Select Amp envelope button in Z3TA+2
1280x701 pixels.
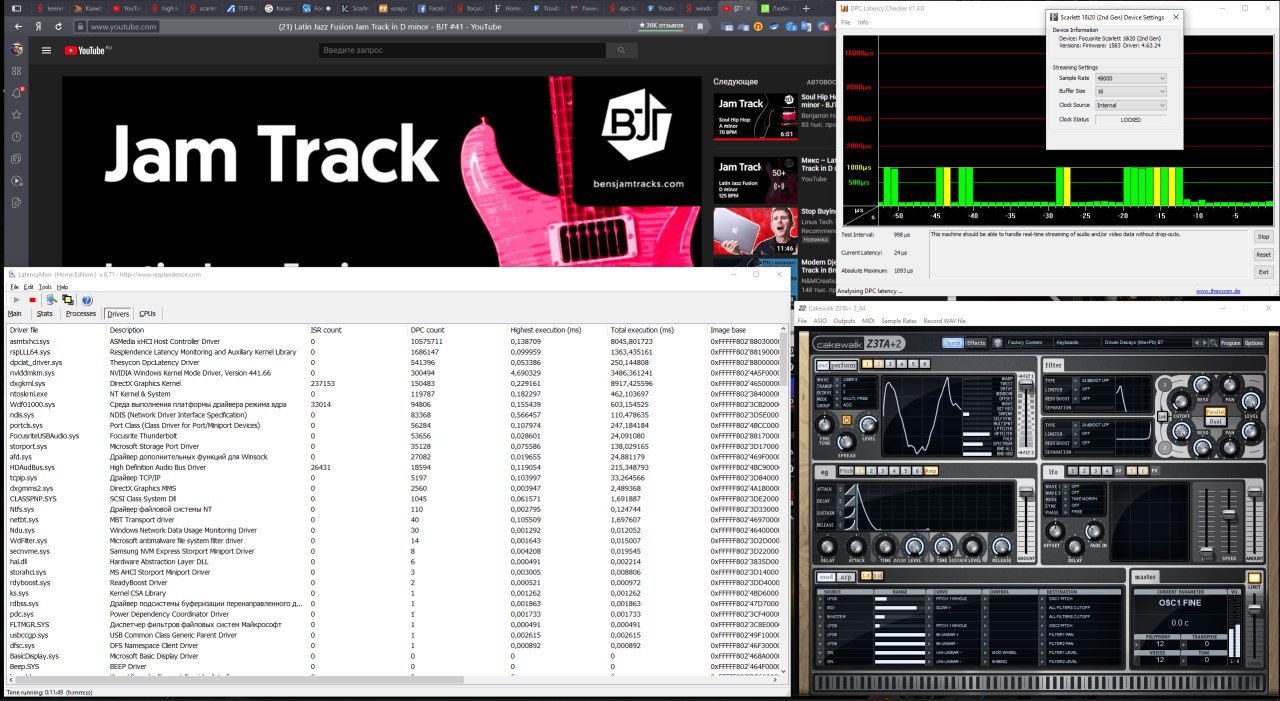click(931, 470)
